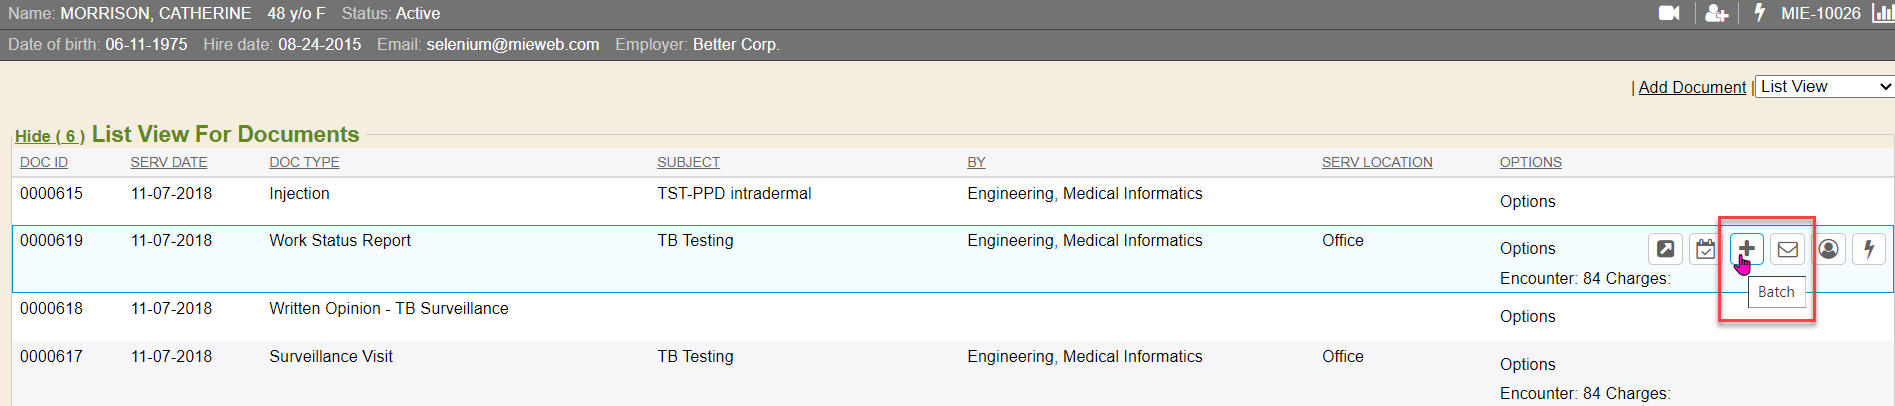Click the Batch plus icon
Screen dimensions: 1895x406
[1747, 249]
